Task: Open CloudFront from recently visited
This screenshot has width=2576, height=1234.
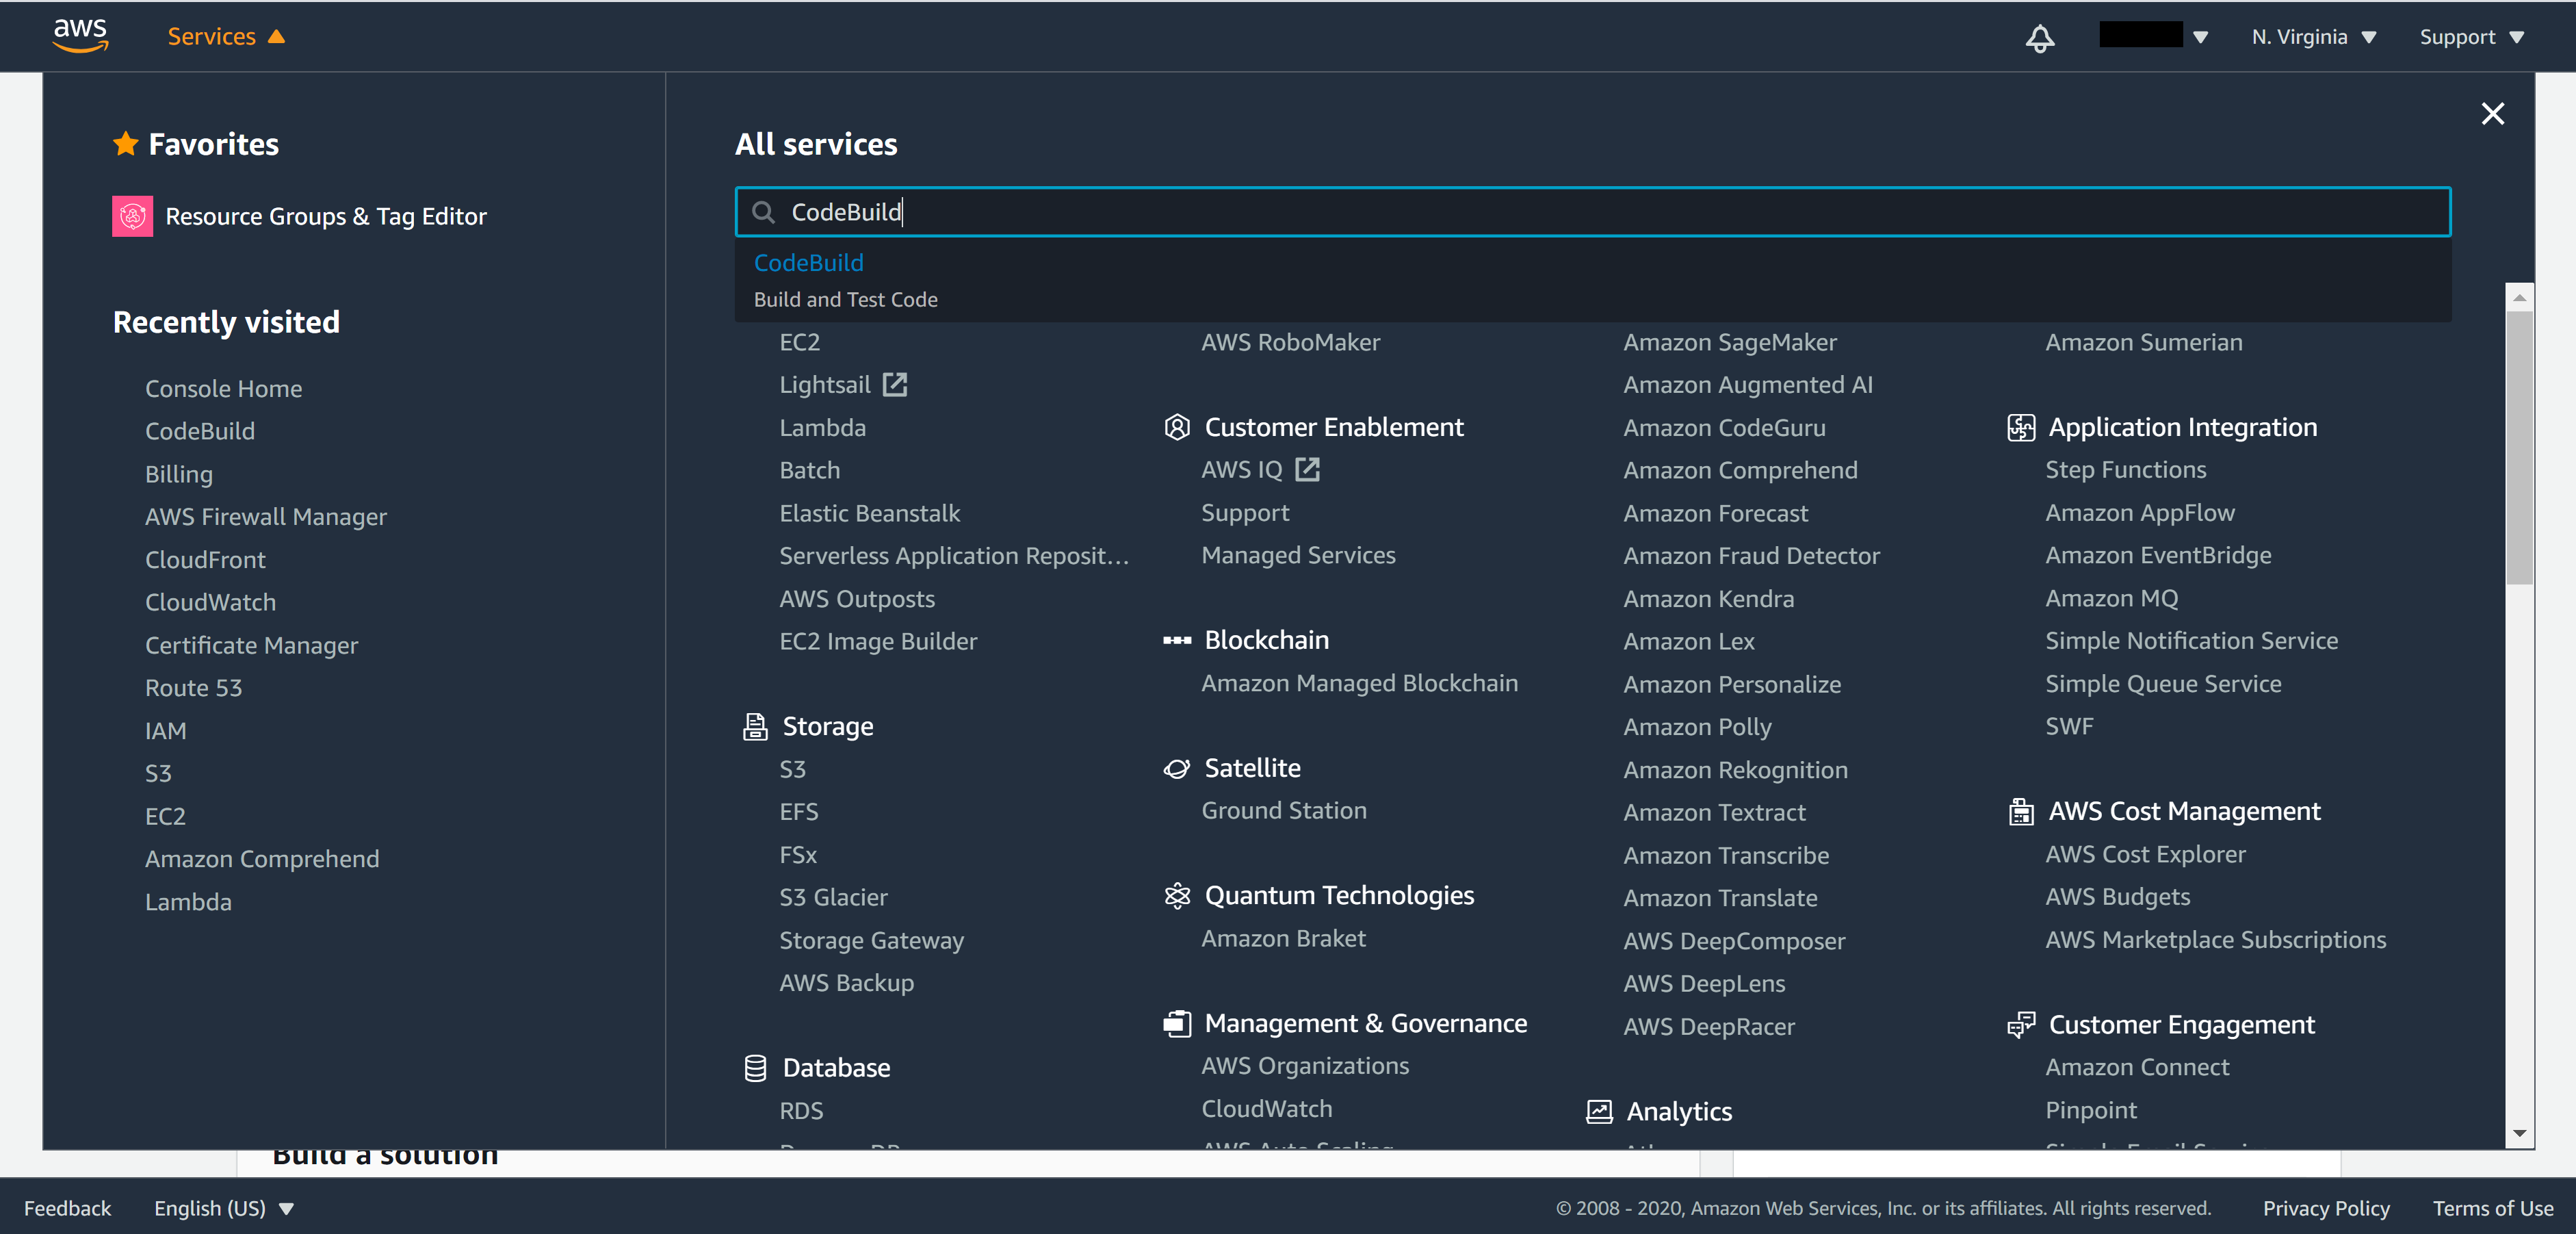Action: (205, 559)
